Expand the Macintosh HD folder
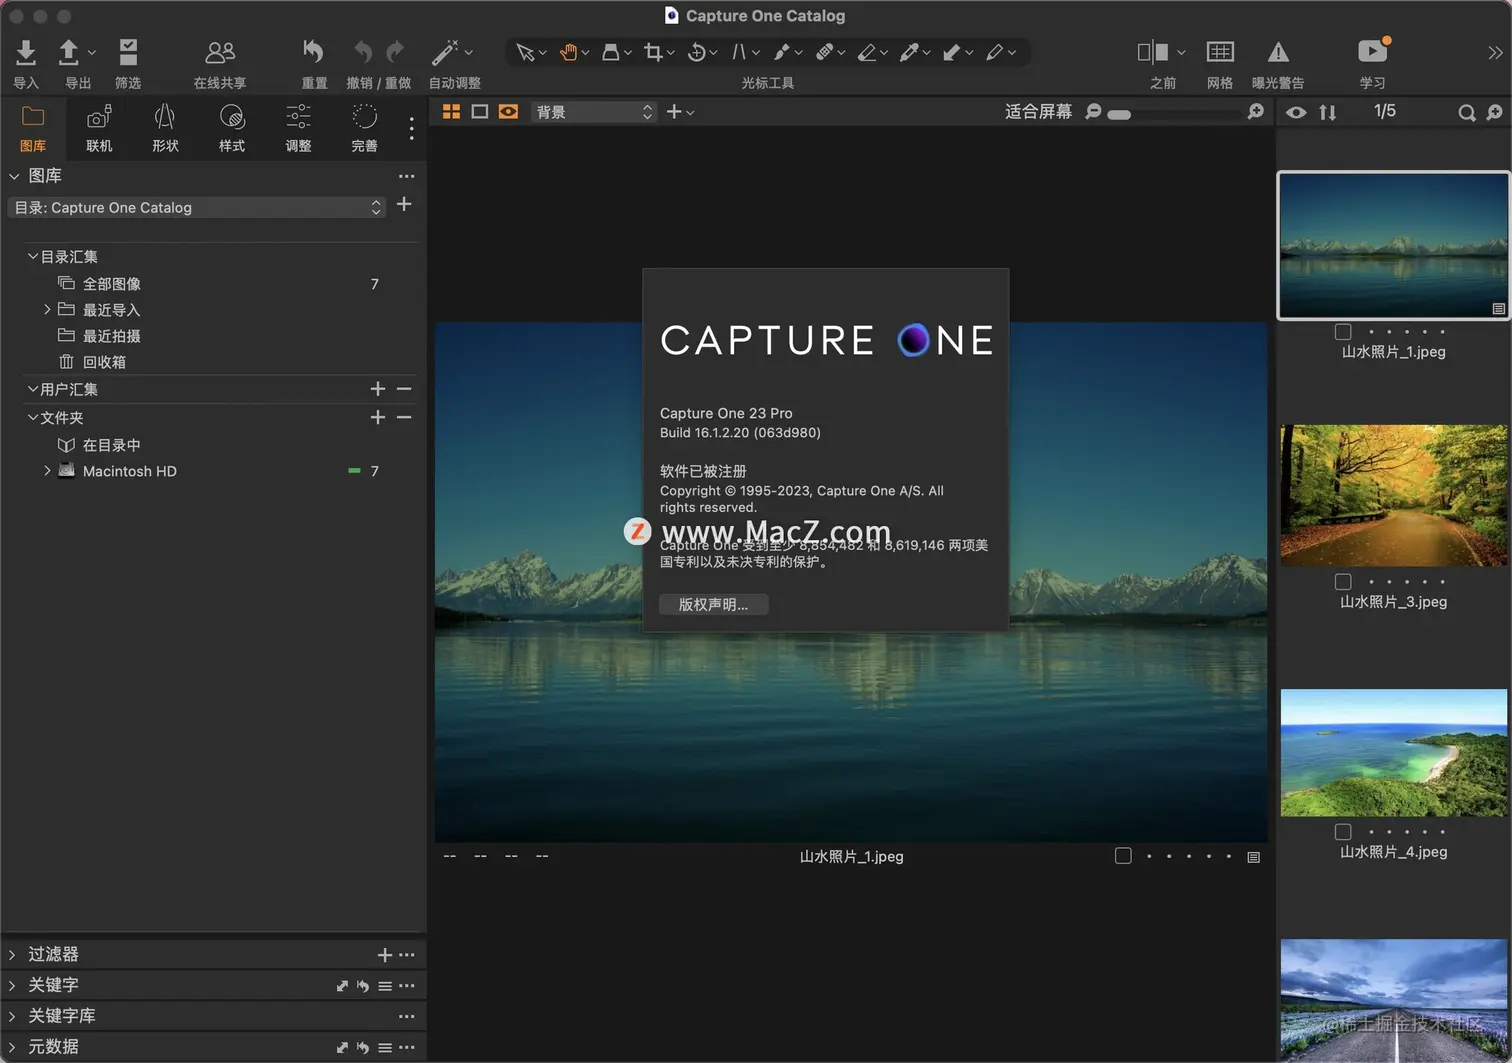This screenshot has height=1063, width=1512. pos(47,471)
